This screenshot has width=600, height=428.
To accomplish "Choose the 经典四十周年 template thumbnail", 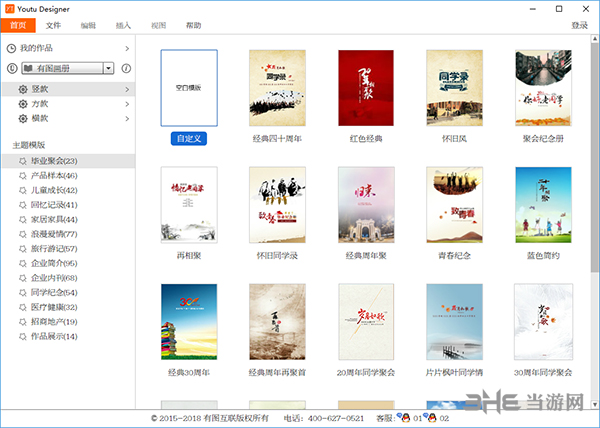I will [x=277, y=88].
